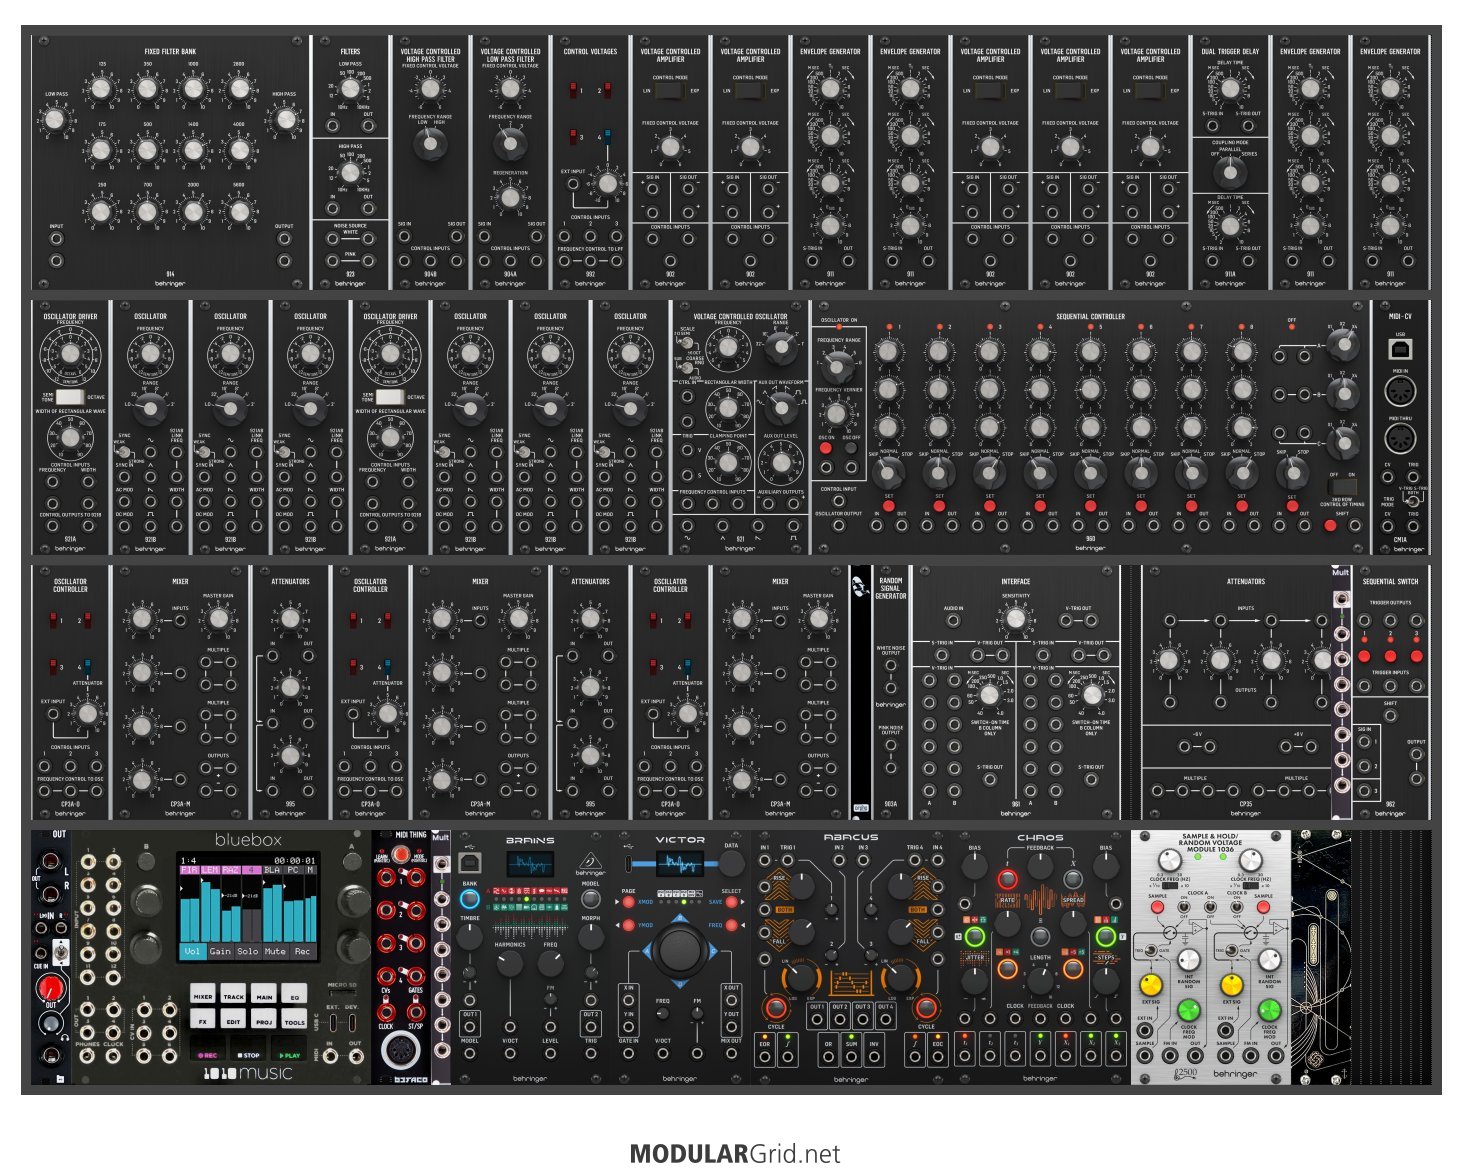Click SET button for step 1 on 960
Viewport: 1472px width, 1175px height.
coord(888,505)
